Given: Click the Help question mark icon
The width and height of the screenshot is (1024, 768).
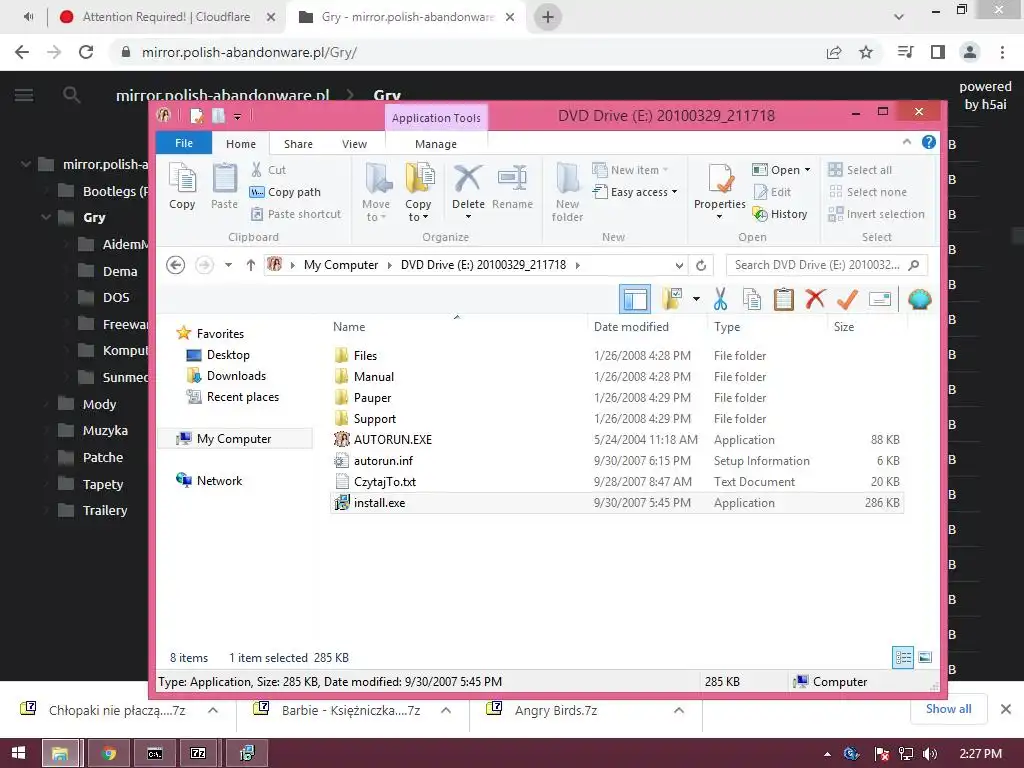Looking at the screenshot, I should [929, 142].
